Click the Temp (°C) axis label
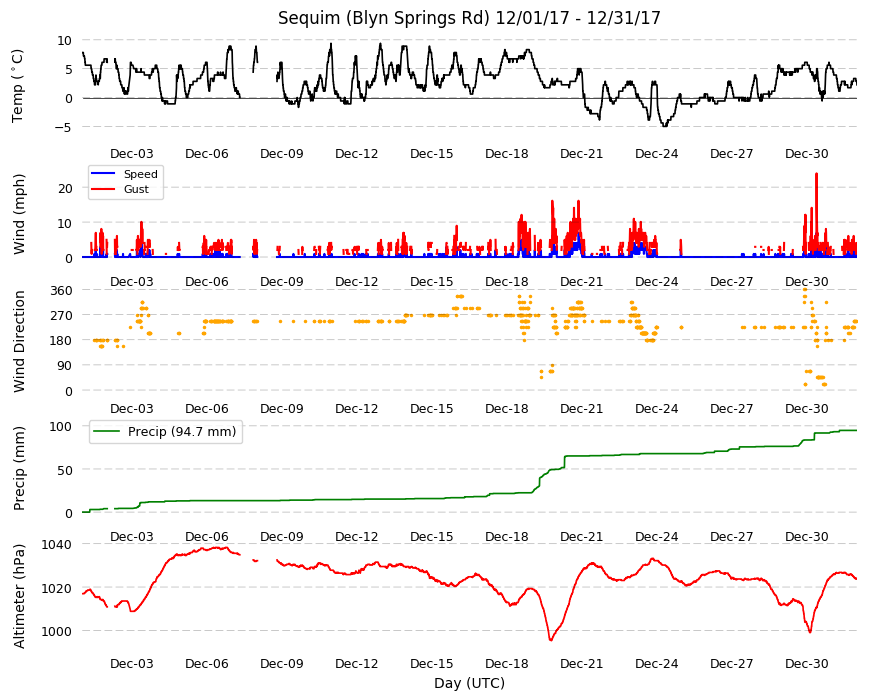Viewport: 870px width, 700px height. 18,85
